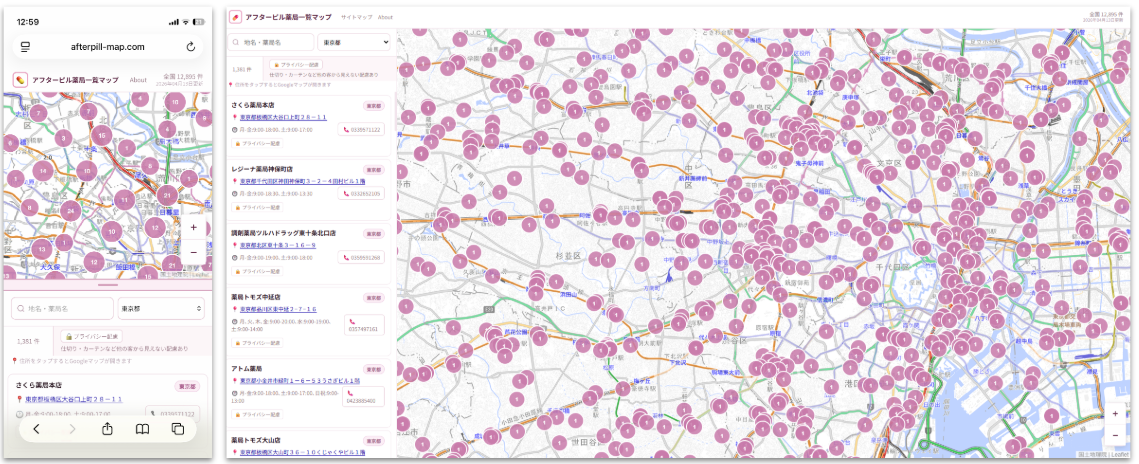
Task: Call さくら薬局本店 phone 0339571122 button
Action: (x=361, y=130)
